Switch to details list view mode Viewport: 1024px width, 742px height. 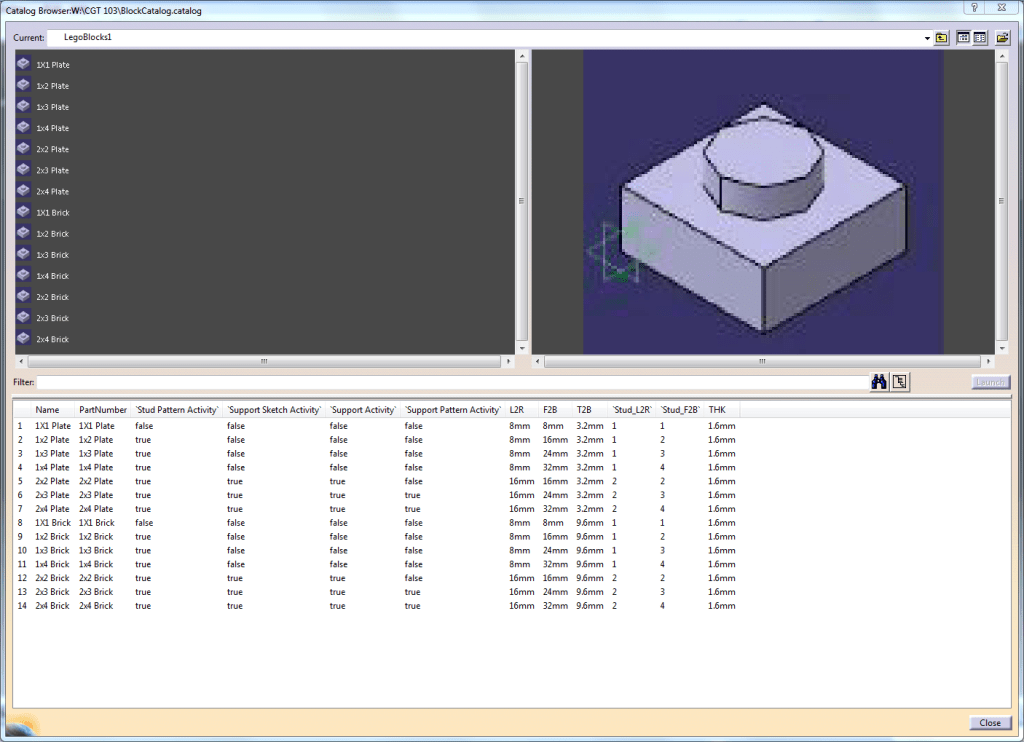click(x=980, y=38)
